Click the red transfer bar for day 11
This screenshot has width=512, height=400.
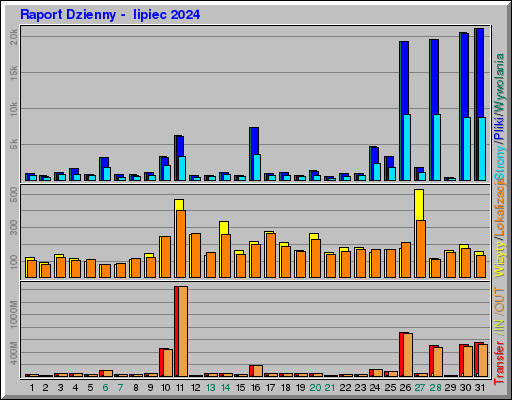(177, 331)
